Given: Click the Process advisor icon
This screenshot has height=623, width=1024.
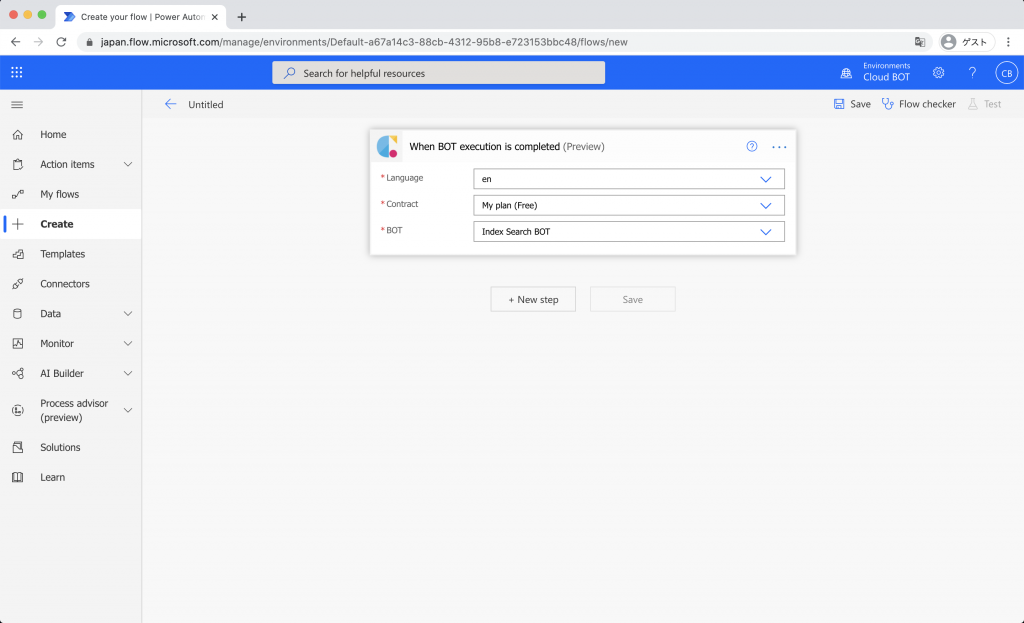Looking at the screenshot, I should (x=18, y=410).
